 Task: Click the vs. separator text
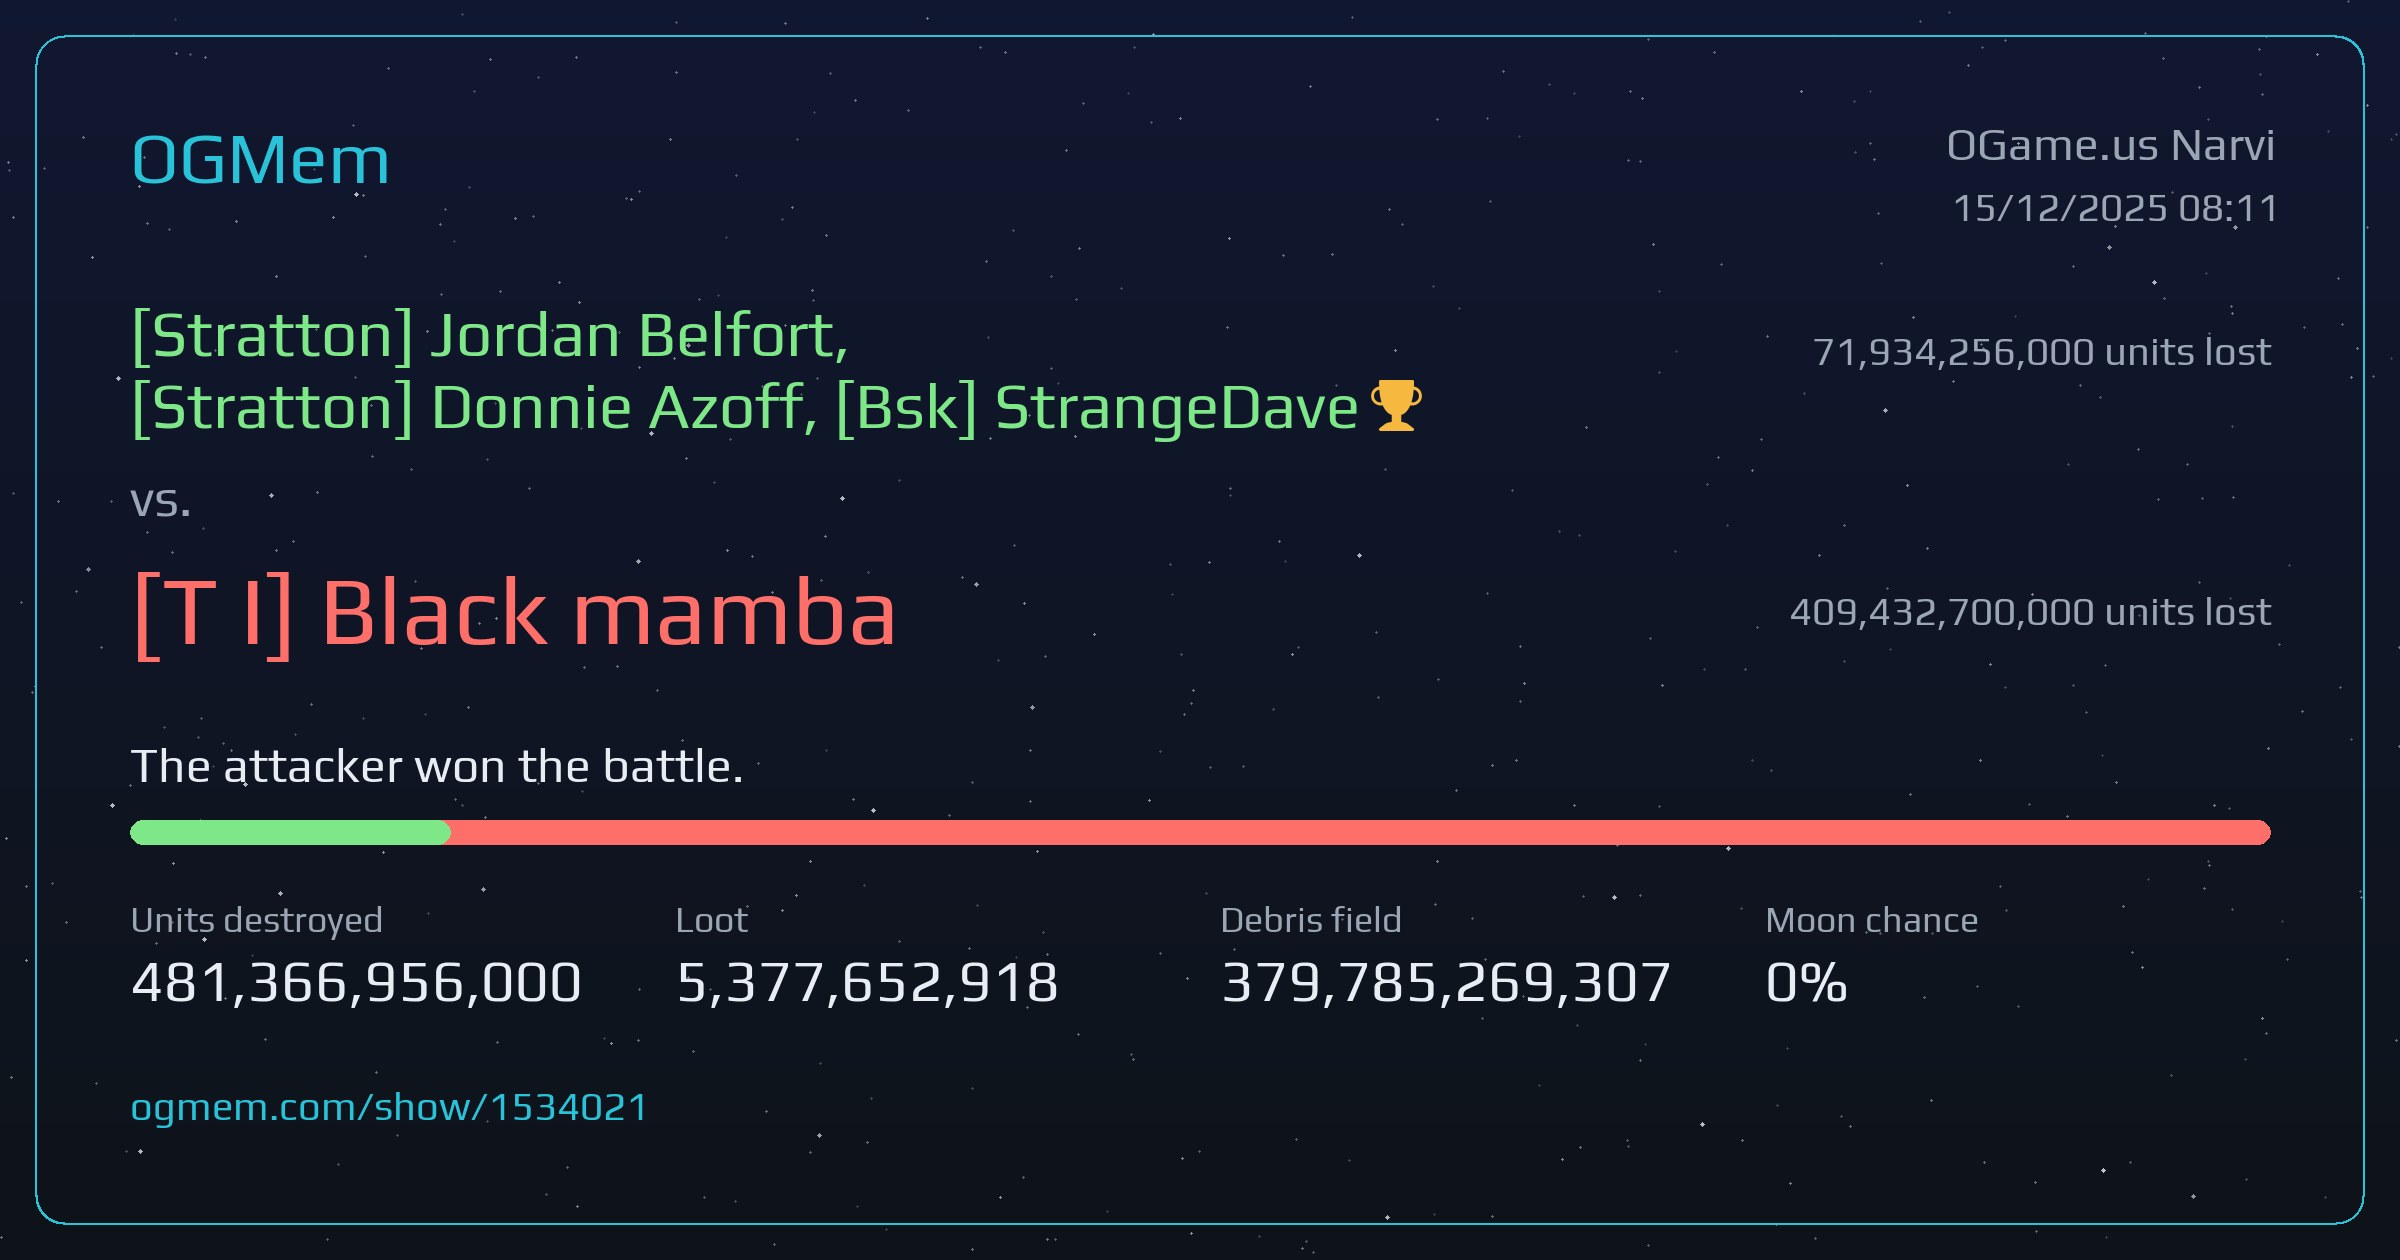[x=160, y=502]
